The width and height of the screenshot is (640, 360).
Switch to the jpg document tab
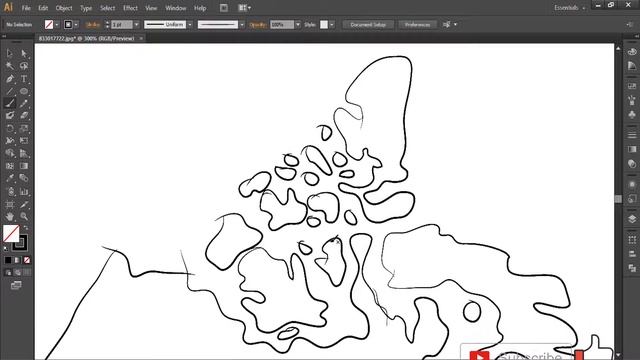(x=87, y=38)
